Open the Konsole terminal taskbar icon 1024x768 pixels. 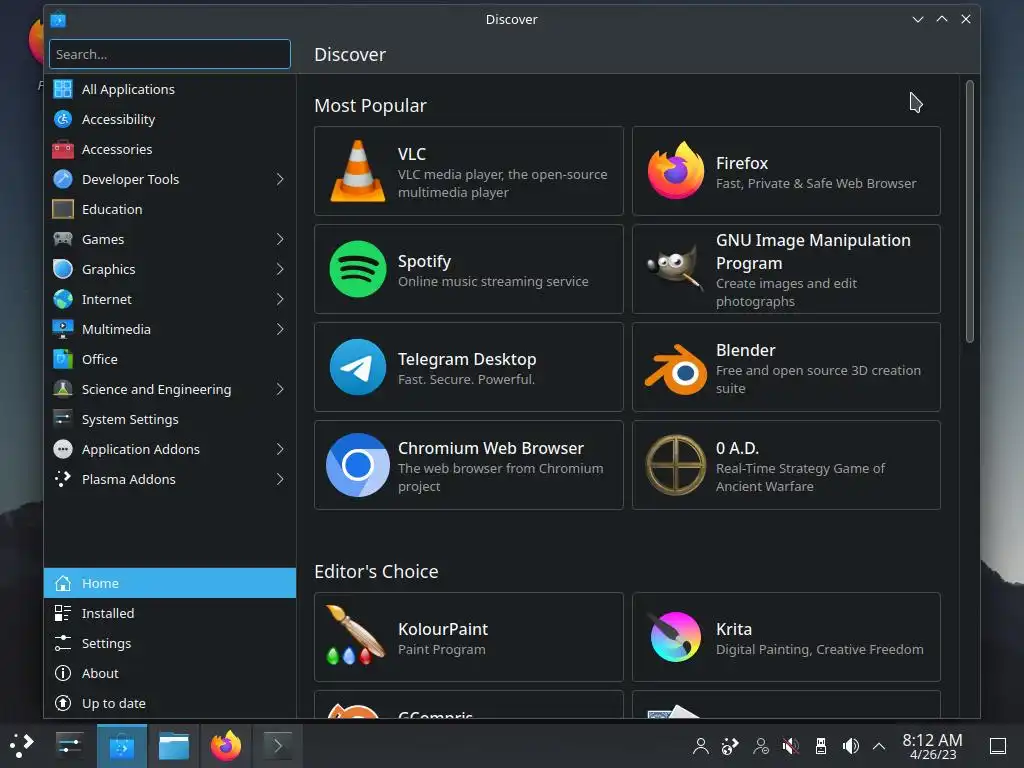tap(278, 746)
